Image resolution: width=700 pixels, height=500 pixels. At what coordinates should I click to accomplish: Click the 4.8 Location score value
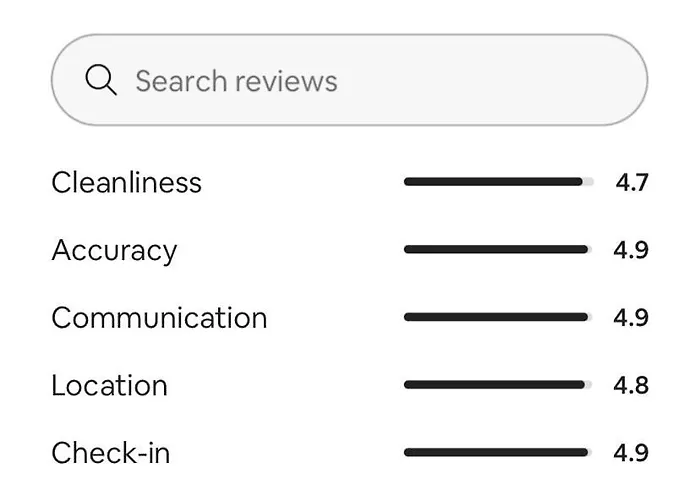(x=631, y=385)
